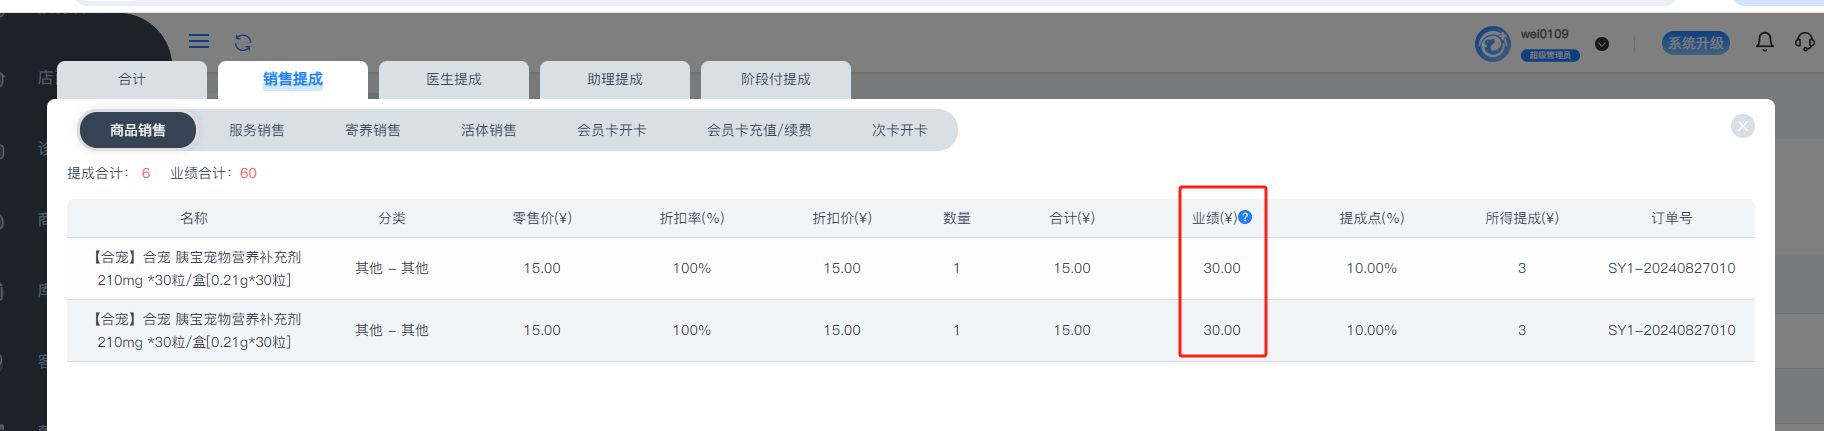Screen dimensions: 1824x431
Task: Select the 次卡开卡 sub-tab
Action: (x=900, y=130)
